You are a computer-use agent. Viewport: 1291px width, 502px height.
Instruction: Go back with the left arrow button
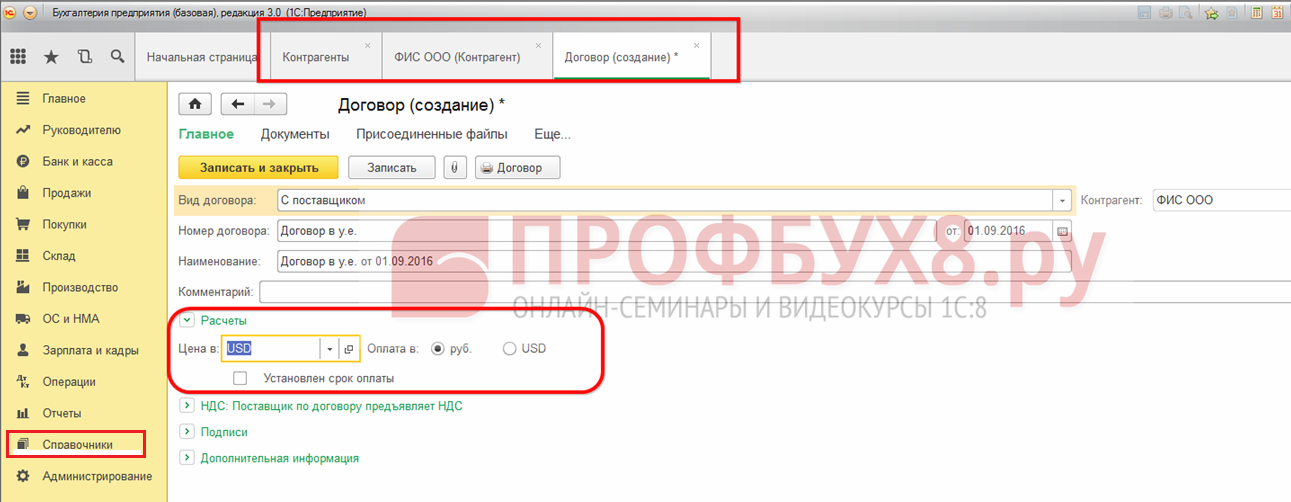(x=238, y=104)
